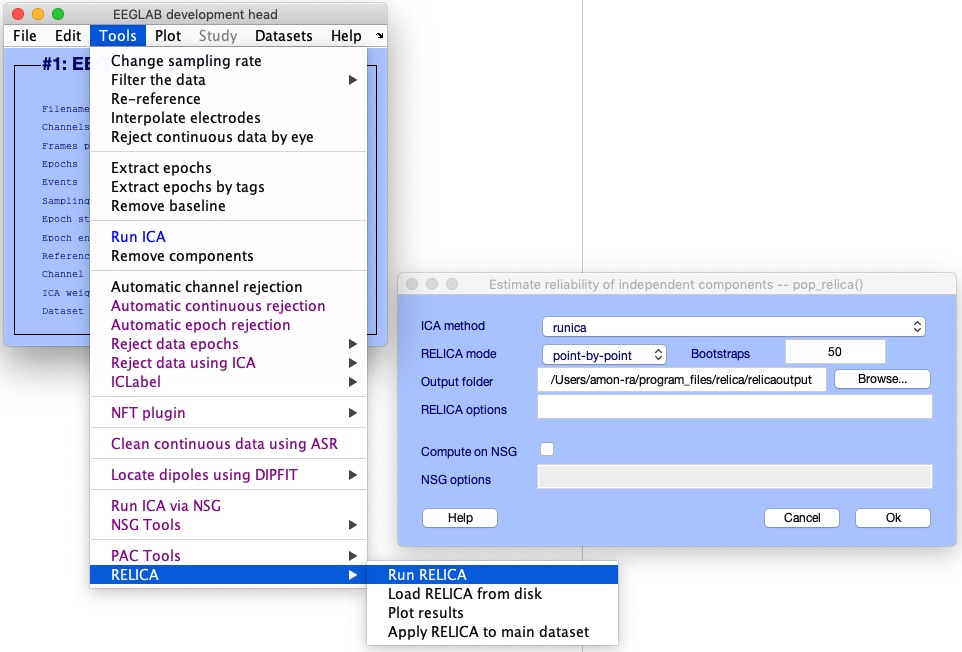
Task: Click the Bootstraps number field
Action: pos(835,352)
